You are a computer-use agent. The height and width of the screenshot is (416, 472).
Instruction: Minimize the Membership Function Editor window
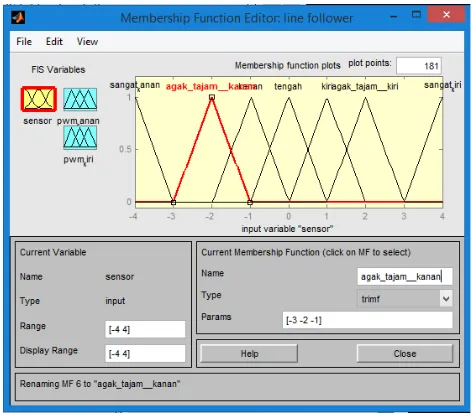point(393,15)
